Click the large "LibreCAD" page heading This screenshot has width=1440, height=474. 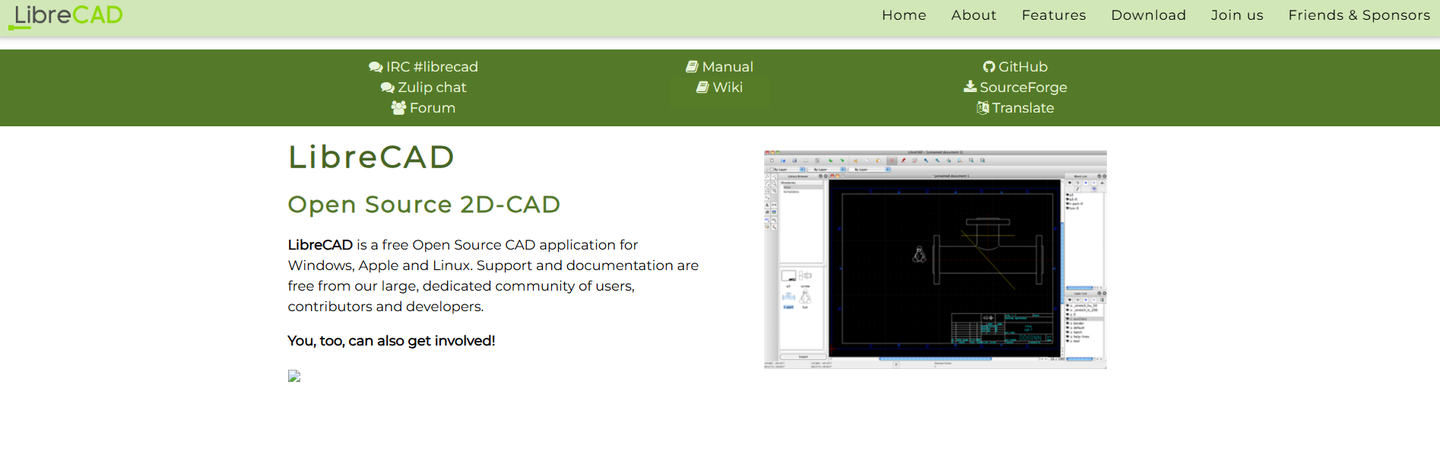371,157
